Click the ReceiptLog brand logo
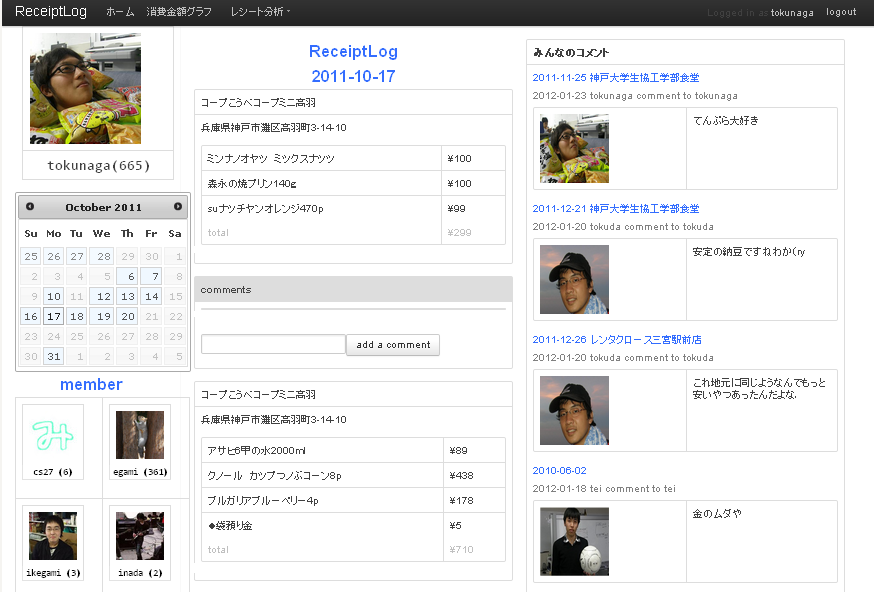 click(x=53, y=12)
